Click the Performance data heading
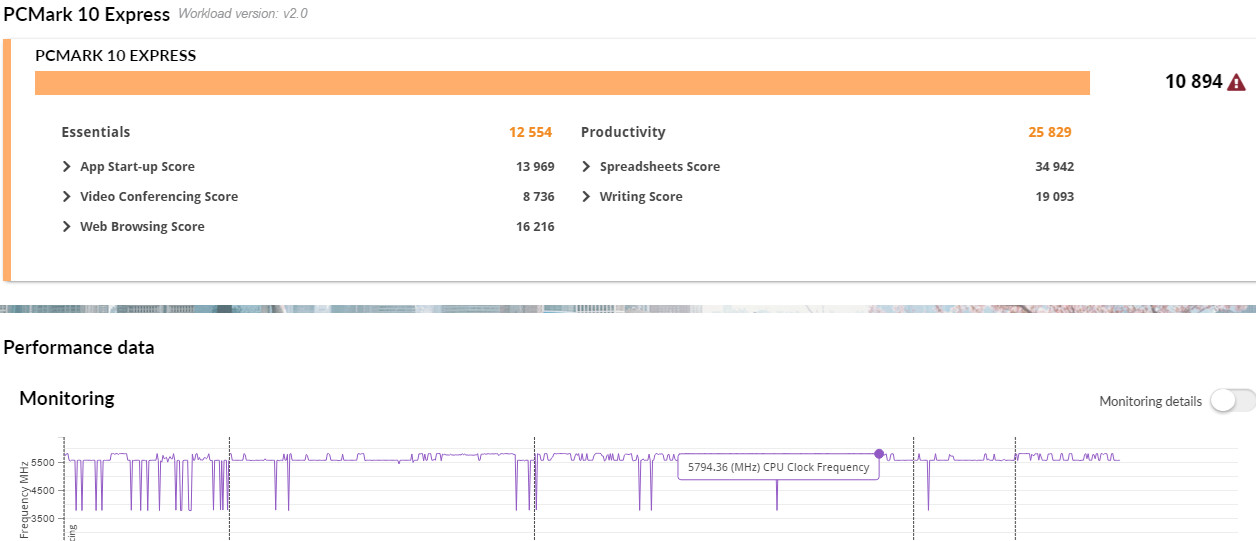 point(79,348)
